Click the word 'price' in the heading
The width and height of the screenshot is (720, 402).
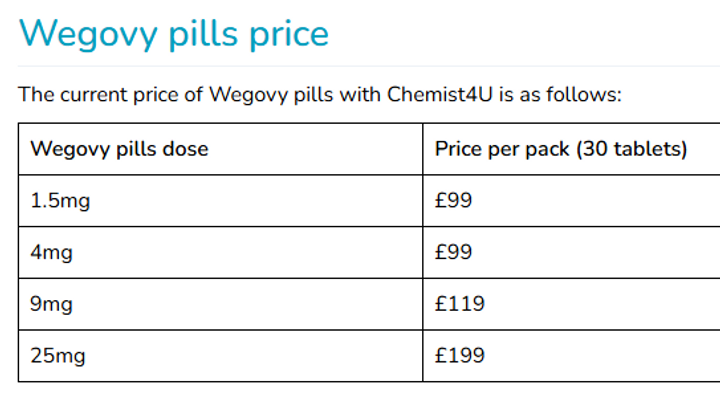pyautogui.click(x=289, y=36)
